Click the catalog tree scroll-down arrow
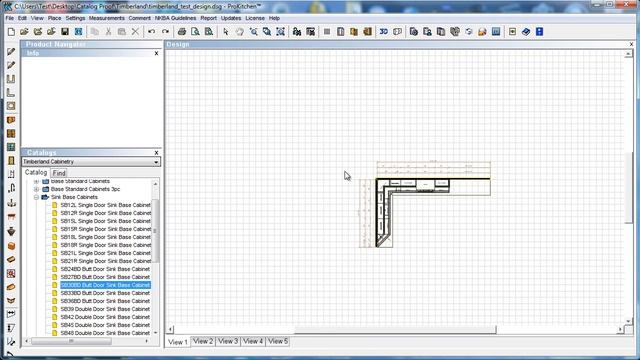Screen dimensions: 640x360 (x=155, y=333)
